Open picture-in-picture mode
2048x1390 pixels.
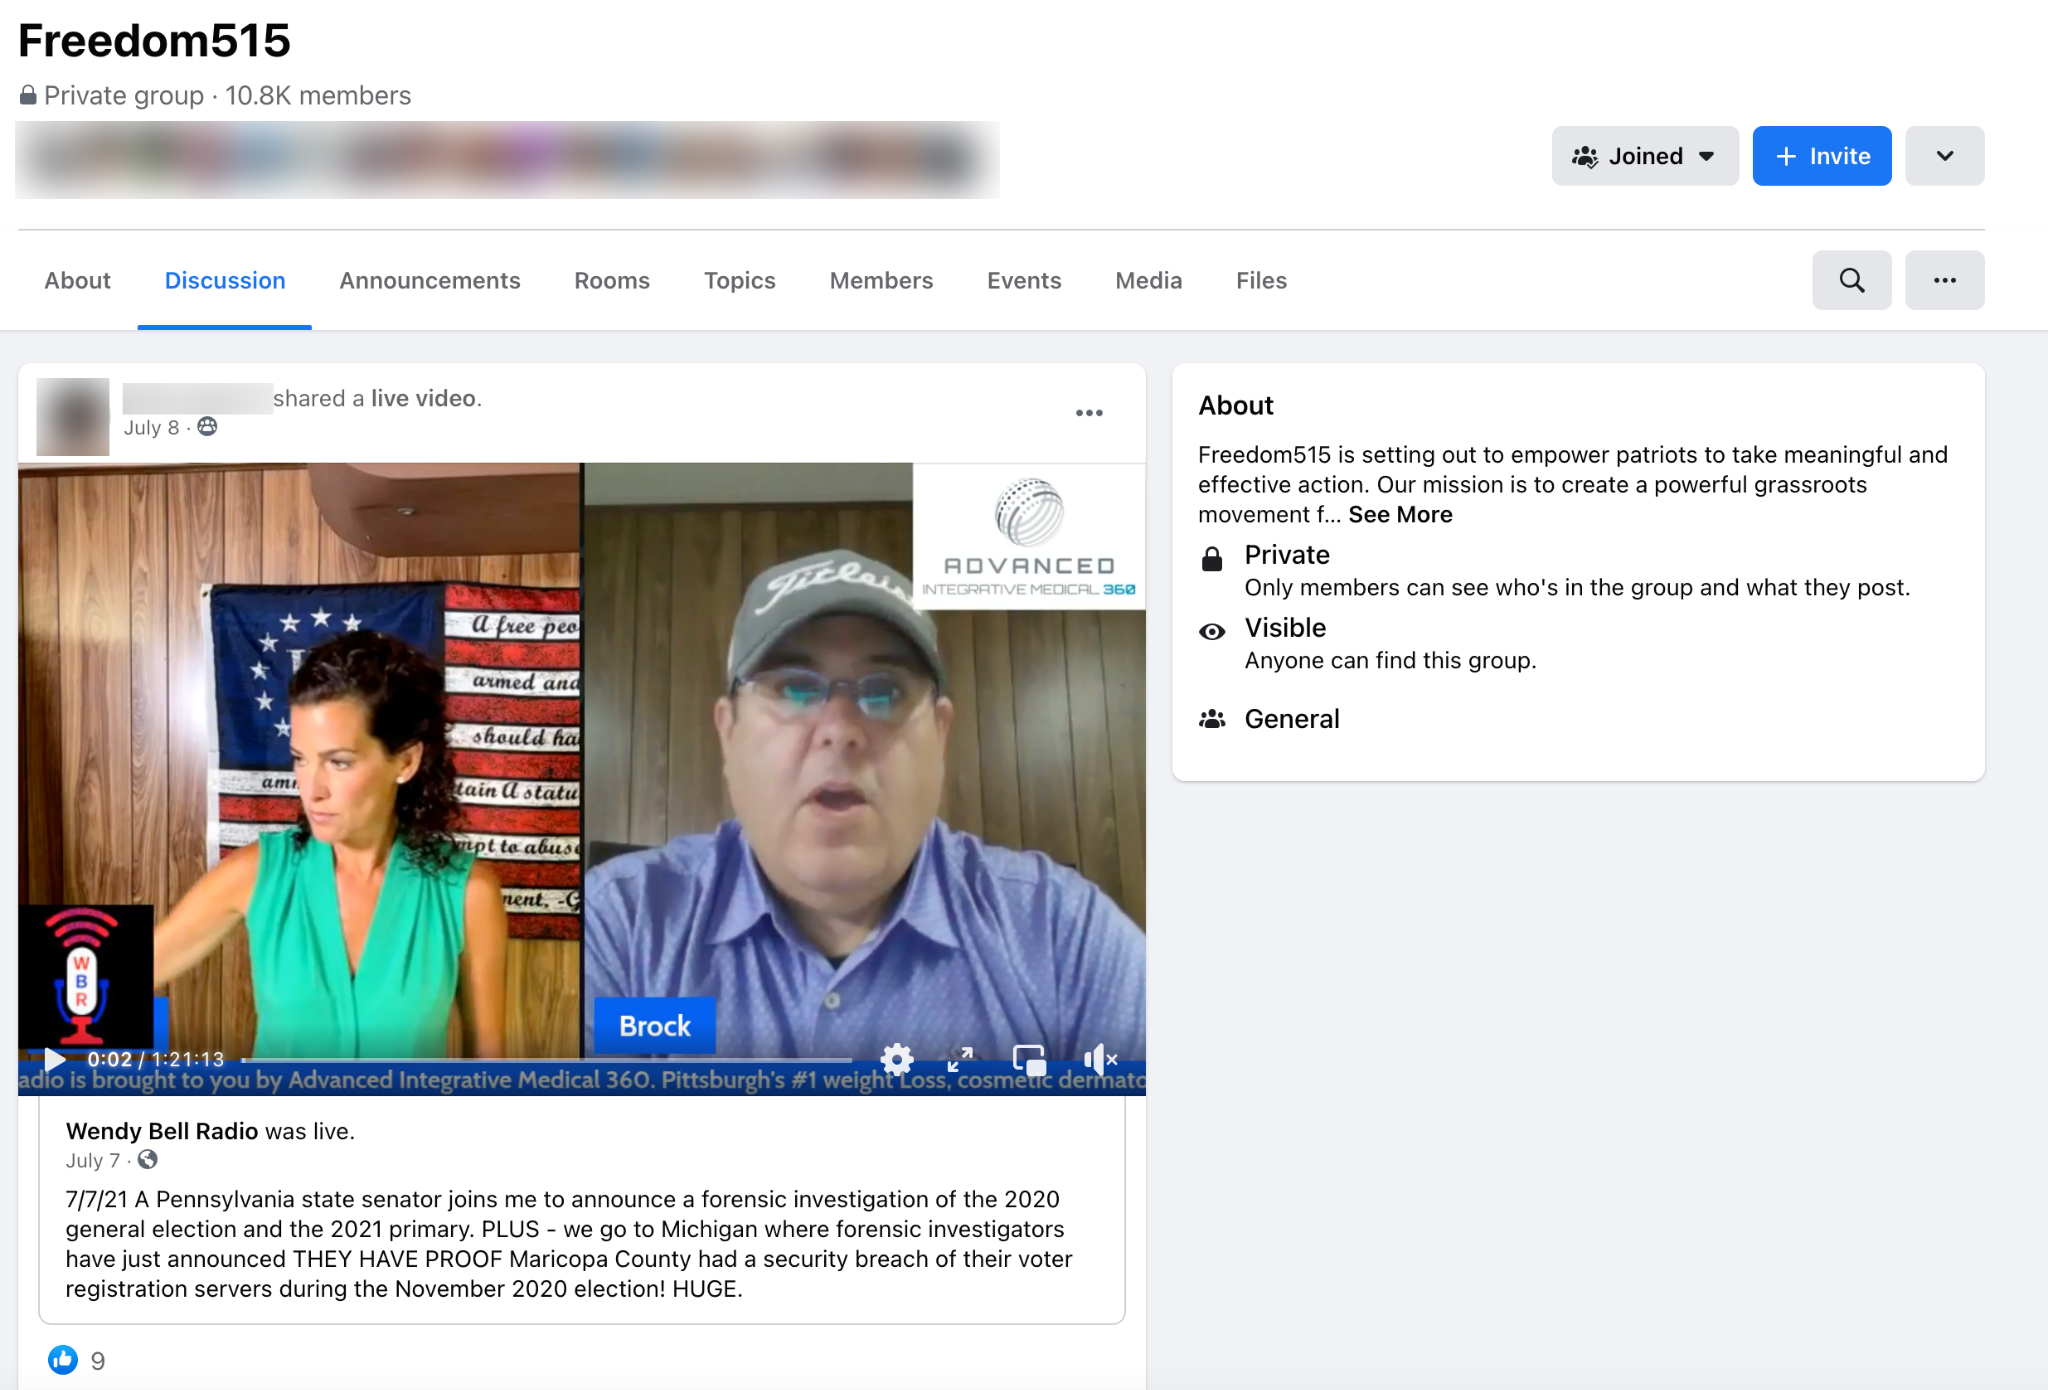1029,1060
